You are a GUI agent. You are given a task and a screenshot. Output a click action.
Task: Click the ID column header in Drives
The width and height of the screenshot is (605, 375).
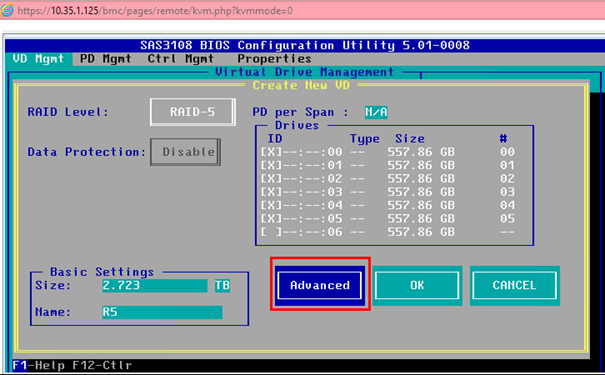[275, 139]
